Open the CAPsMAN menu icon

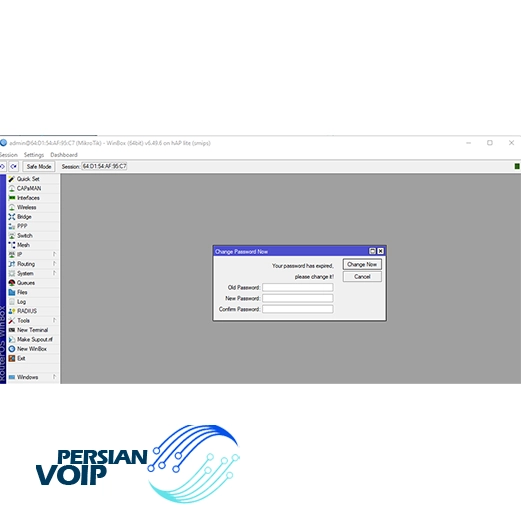coord(12,189)
